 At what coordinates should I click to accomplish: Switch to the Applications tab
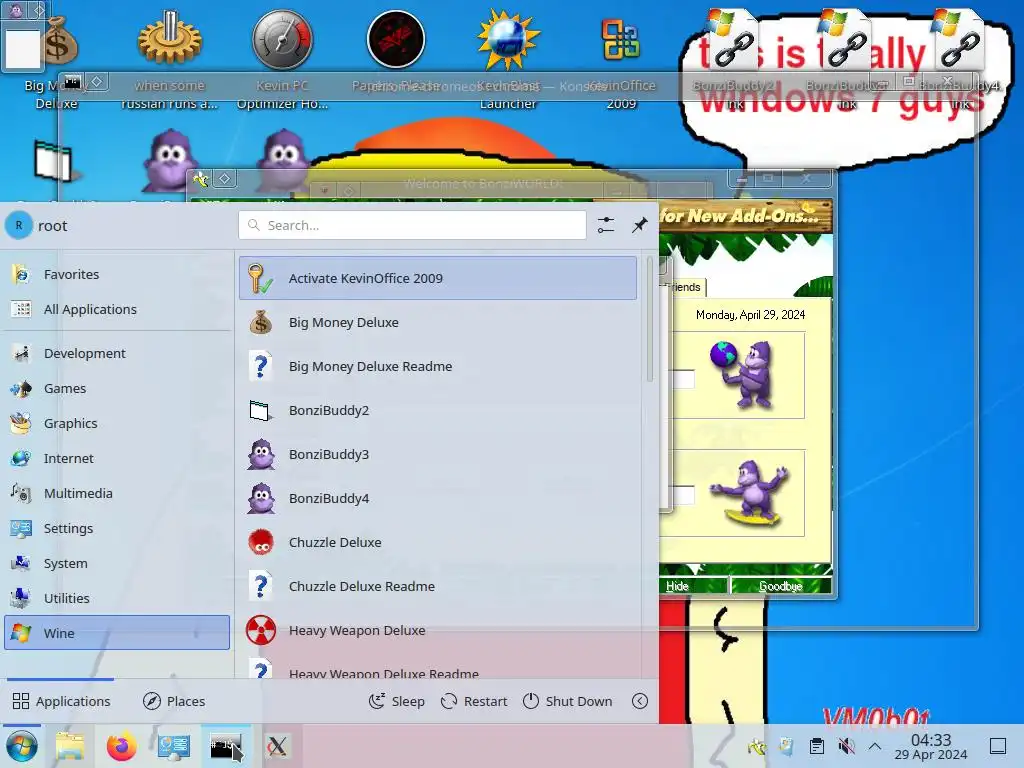point(61,701)
